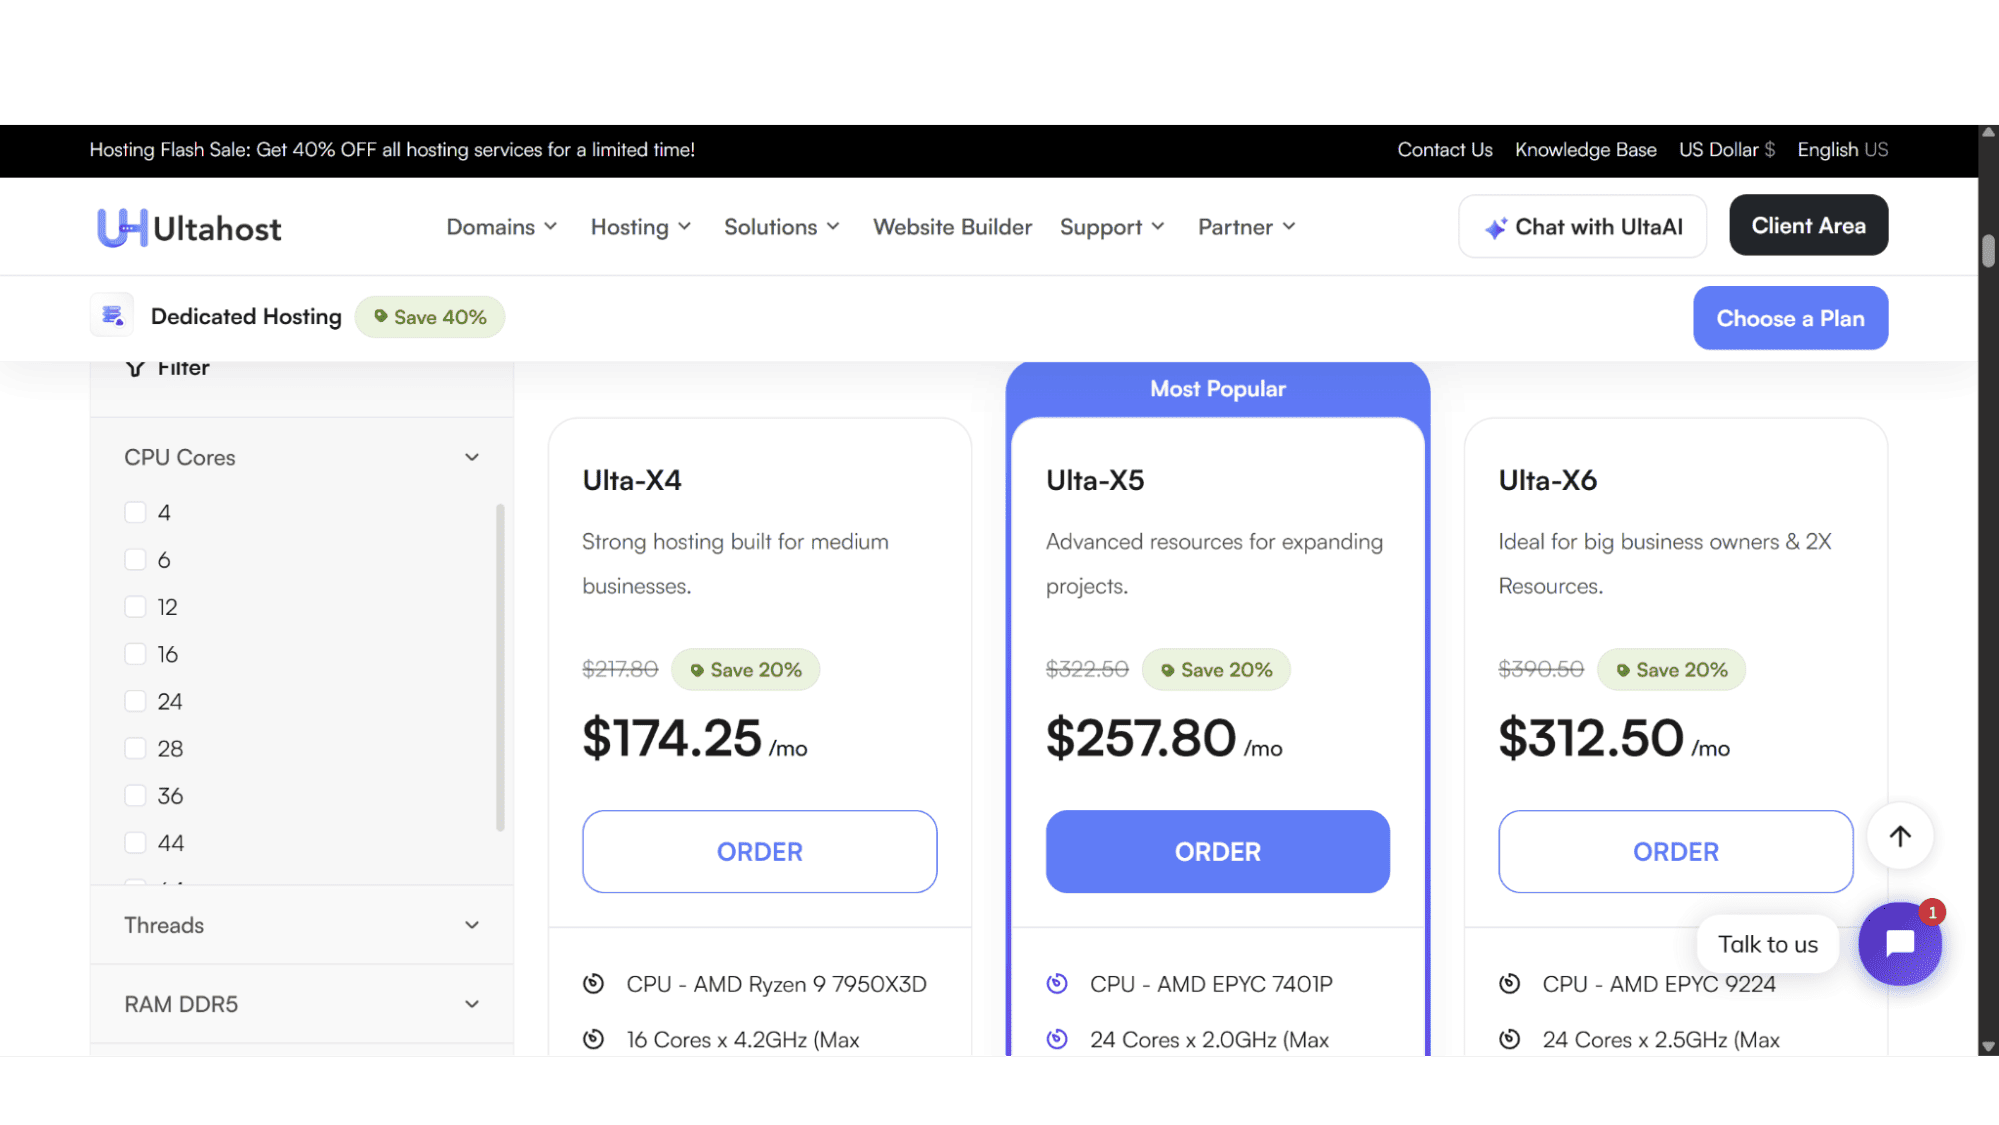Change language from English US
The height and width of the screenshot is (1125, 1999).
(x=1843, y=149)
